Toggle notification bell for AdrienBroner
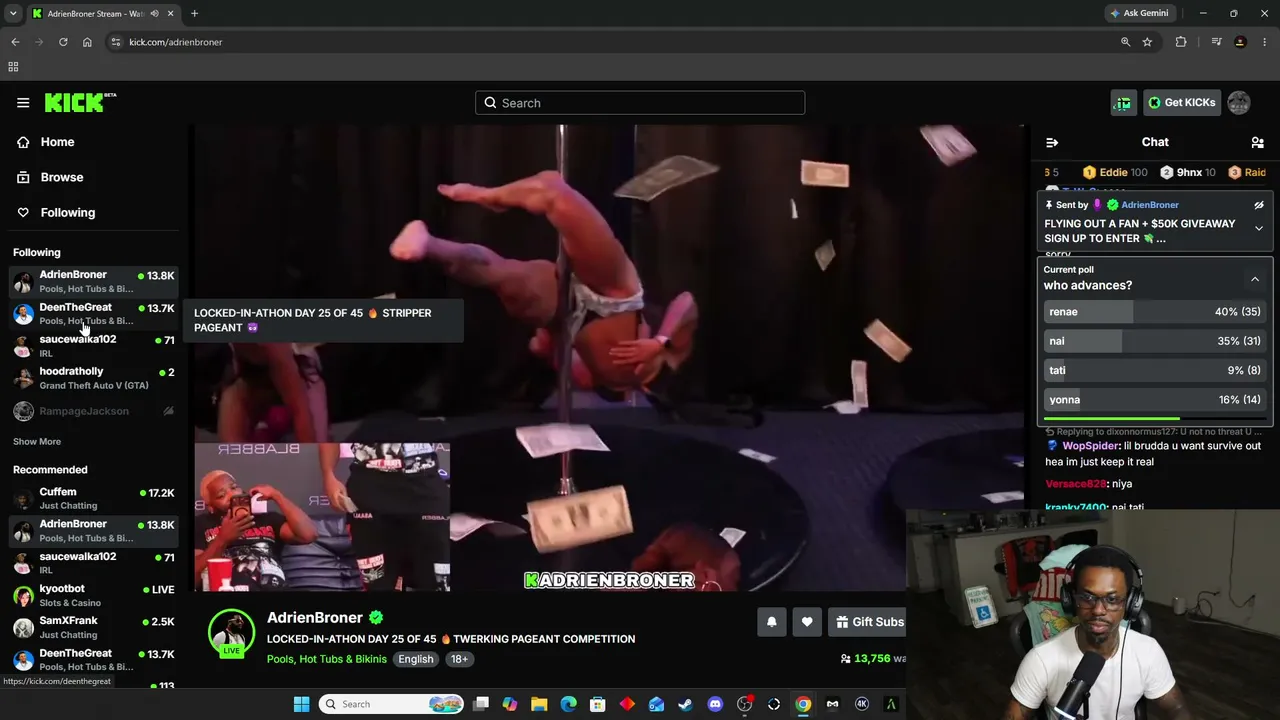 coord(771,622)
